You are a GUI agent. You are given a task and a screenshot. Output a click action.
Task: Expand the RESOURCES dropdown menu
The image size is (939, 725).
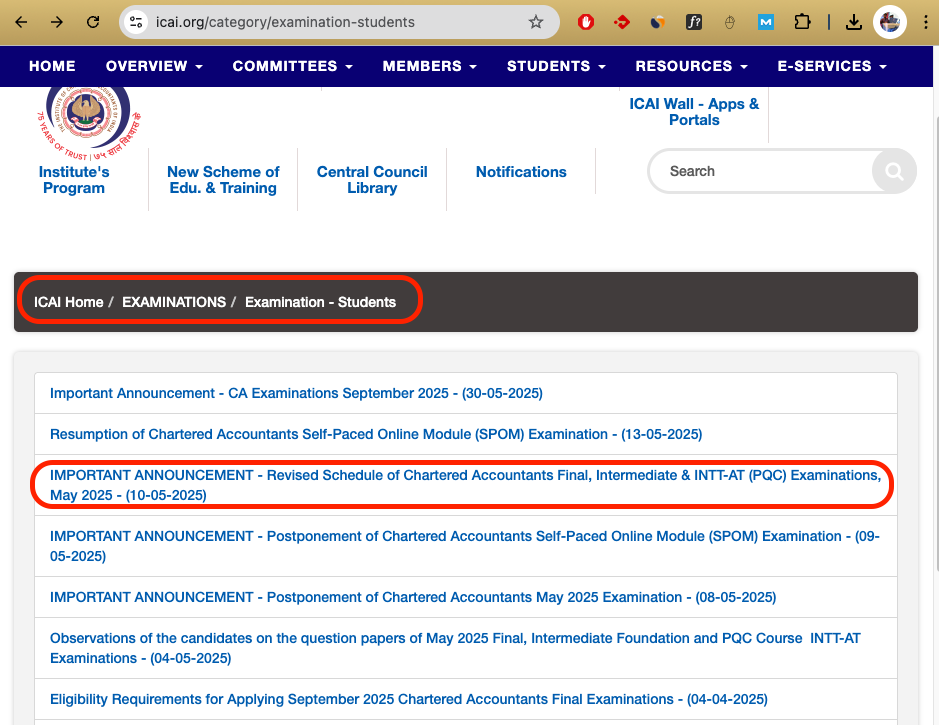point(691,66)
